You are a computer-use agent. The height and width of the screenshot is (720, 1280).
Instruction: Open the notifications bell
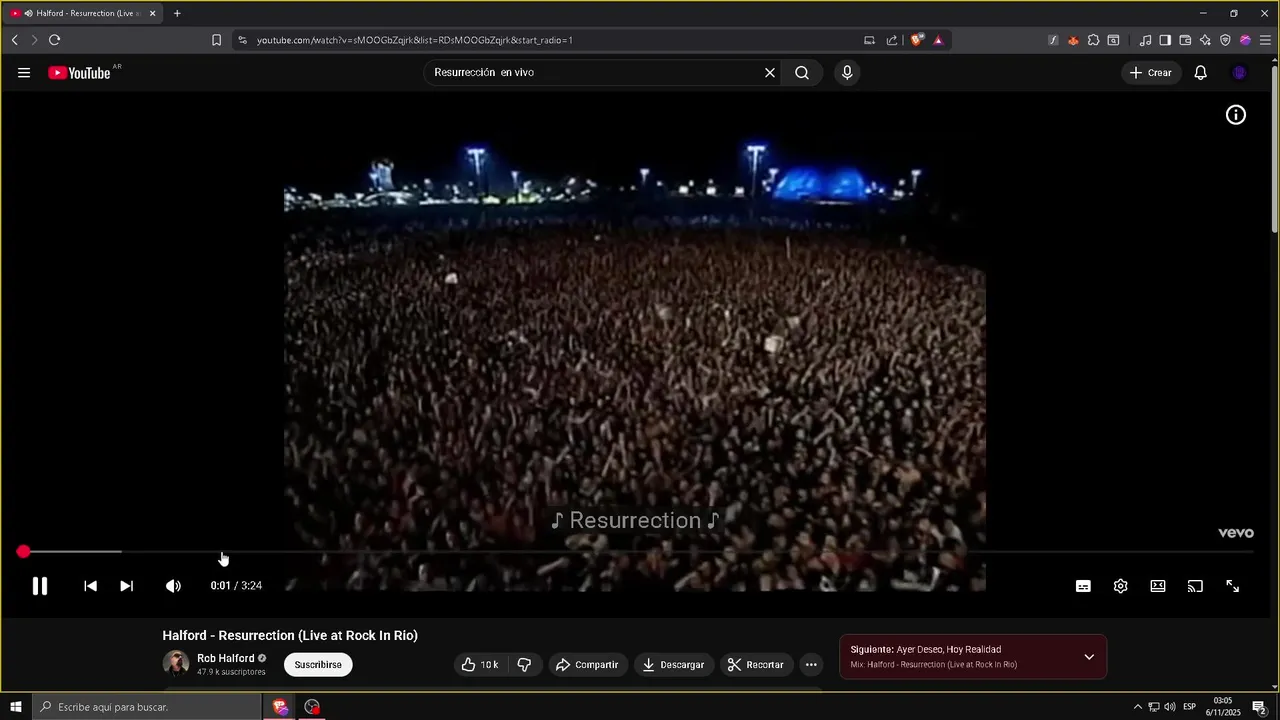[x=1201, y=73]
